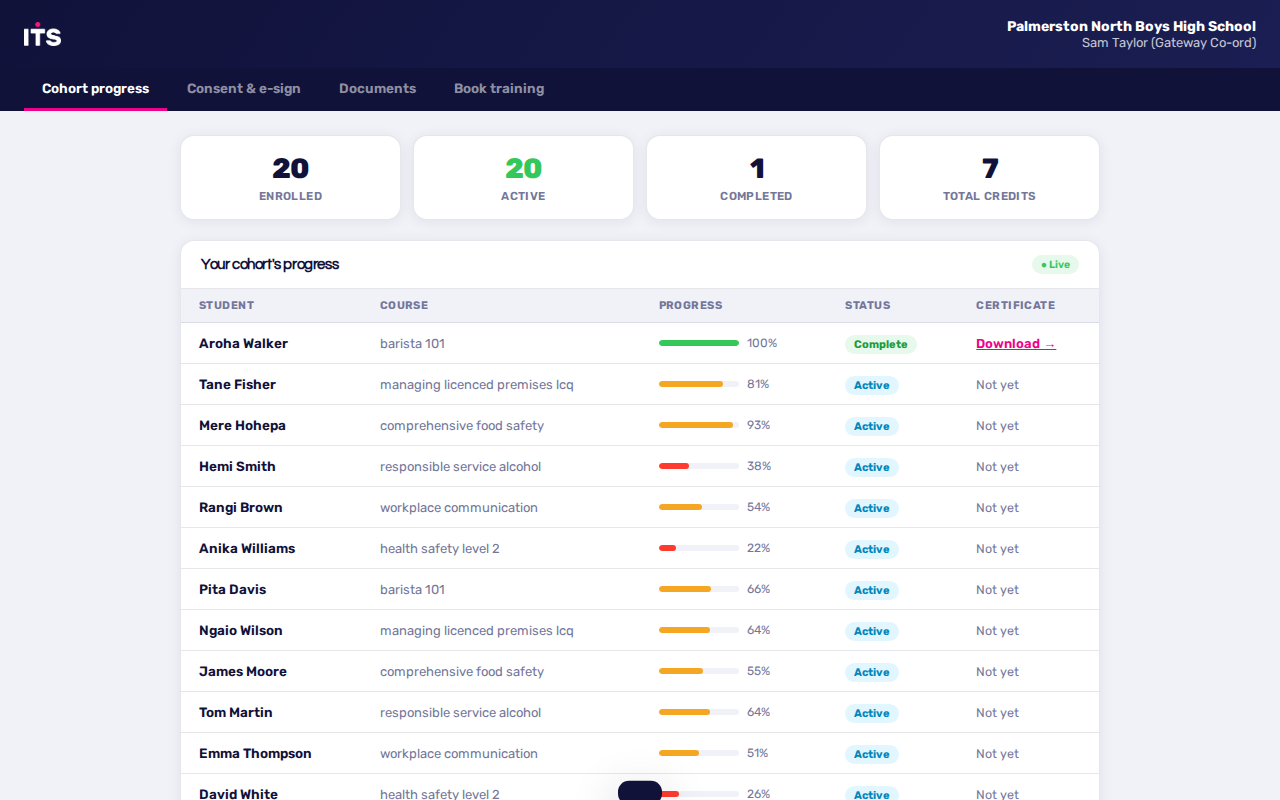The height and width of the screenshot is (800, 1280).
Task: Open the Documents tab
Action: pos(377,89)
